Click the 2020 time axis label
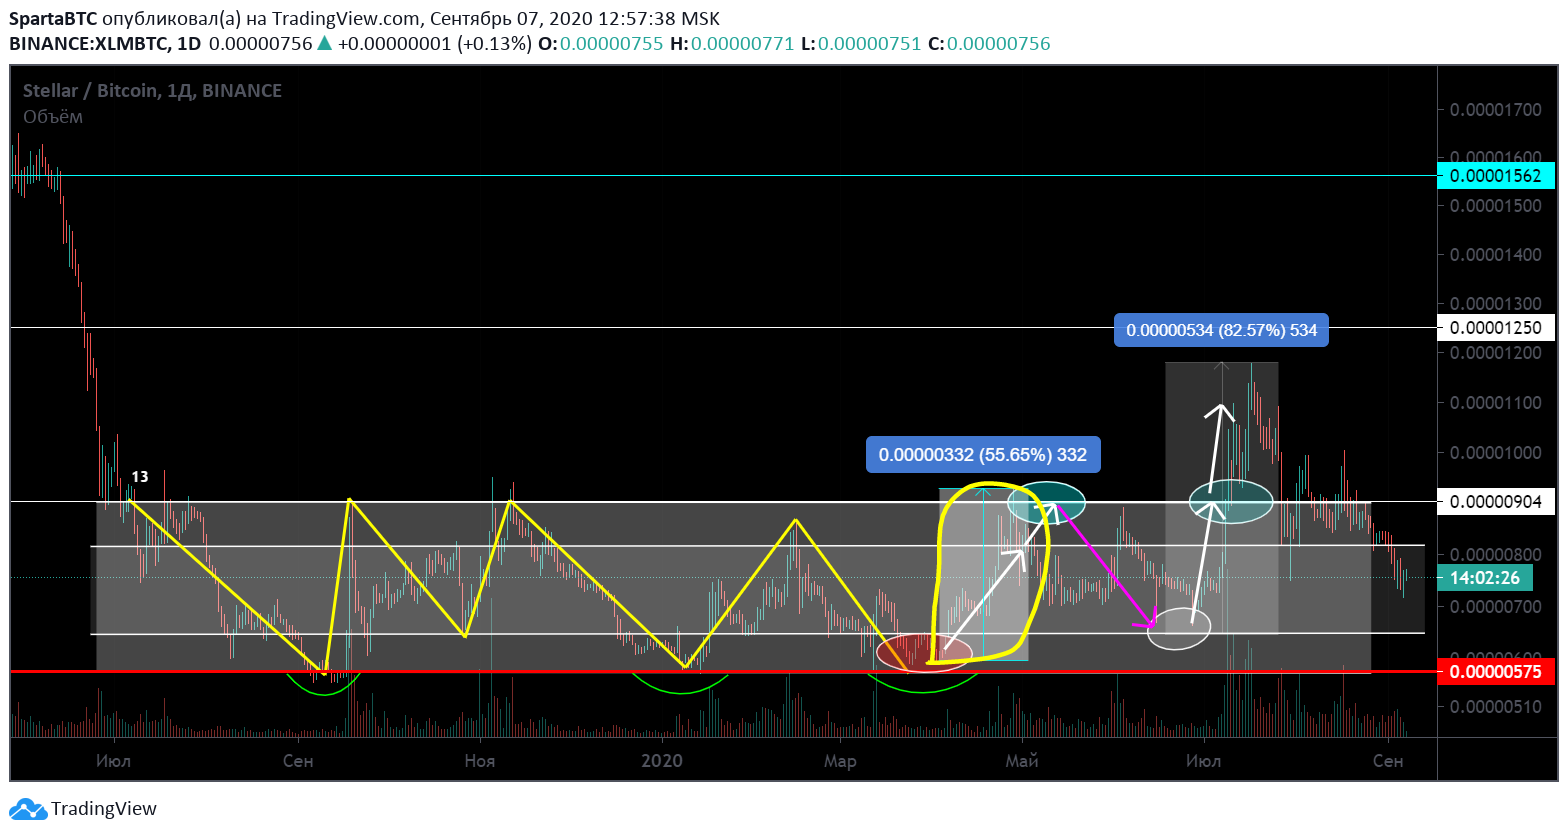 coord(662,761)
